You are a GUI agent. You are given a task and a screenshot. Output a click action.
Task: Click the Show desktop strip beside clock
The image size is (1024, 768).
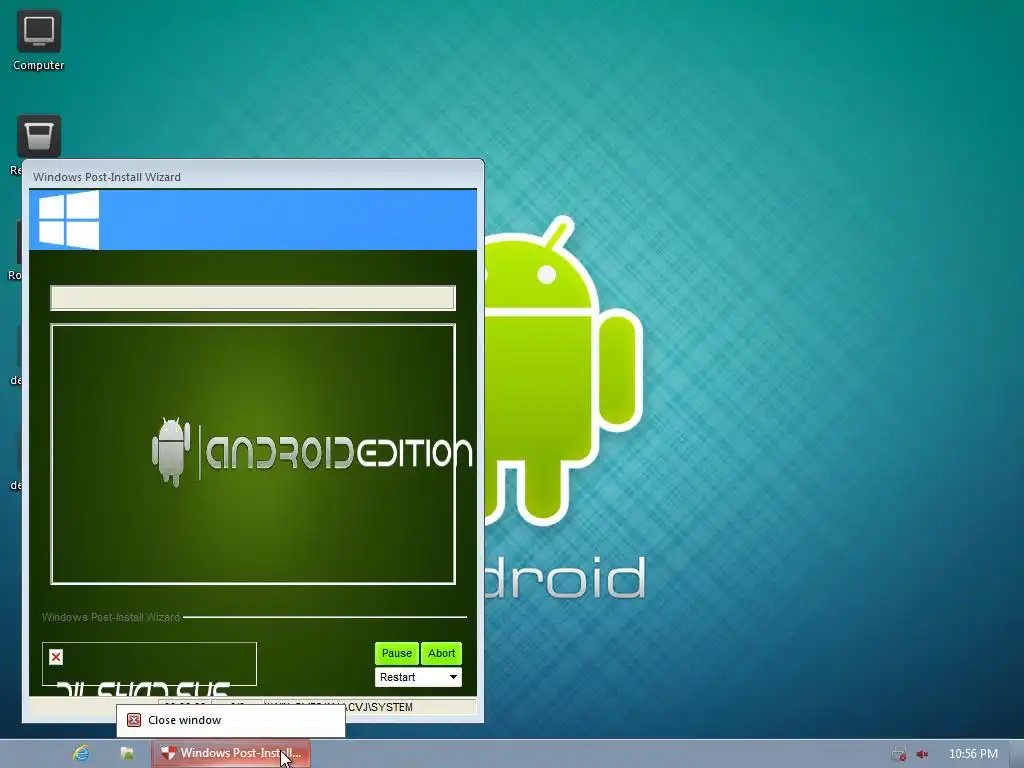pyautogui.click(x=1018, y=754)
